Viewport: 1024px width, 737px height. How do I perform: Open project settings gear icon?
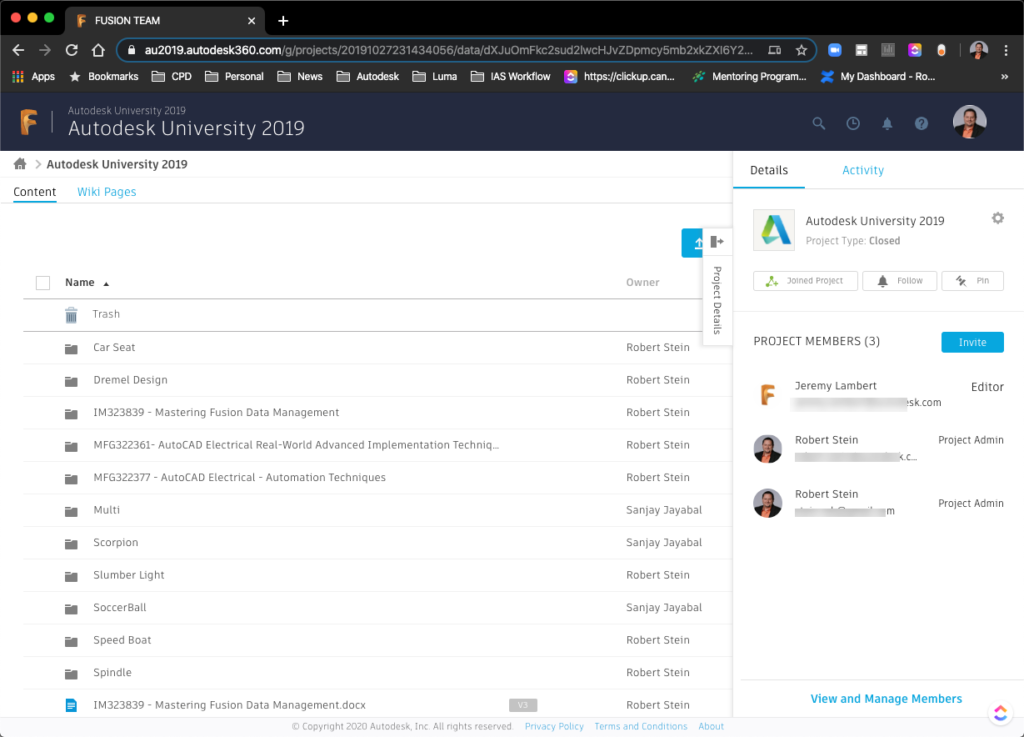pyautogui.click(x=997, y=219)
